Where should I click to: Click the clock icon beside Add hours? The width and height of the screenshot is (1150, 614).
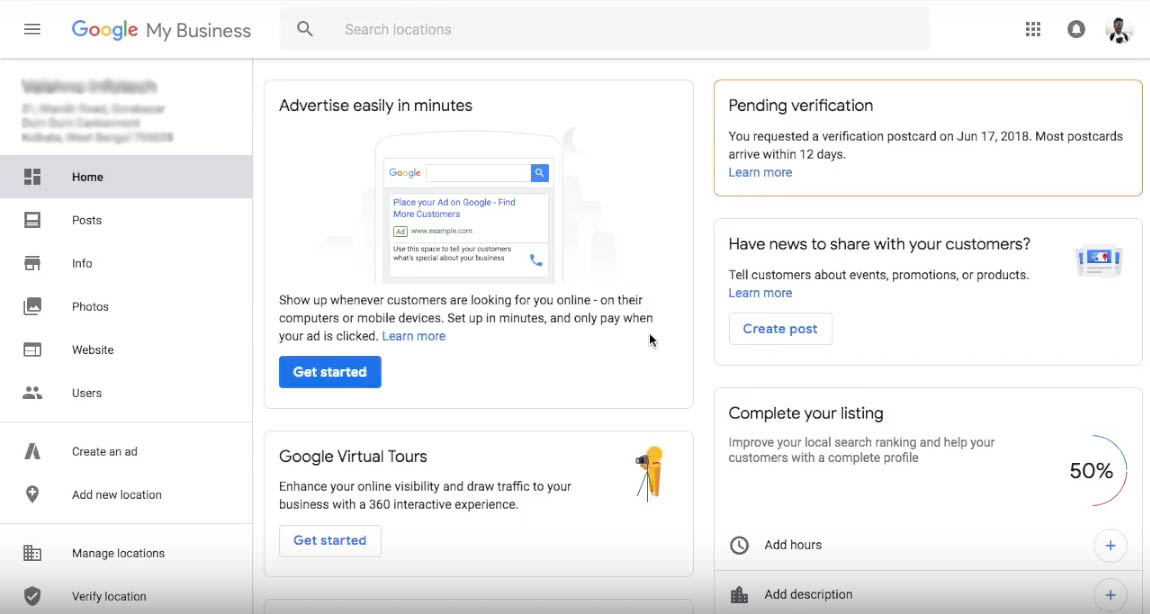(x=739, y=545)
